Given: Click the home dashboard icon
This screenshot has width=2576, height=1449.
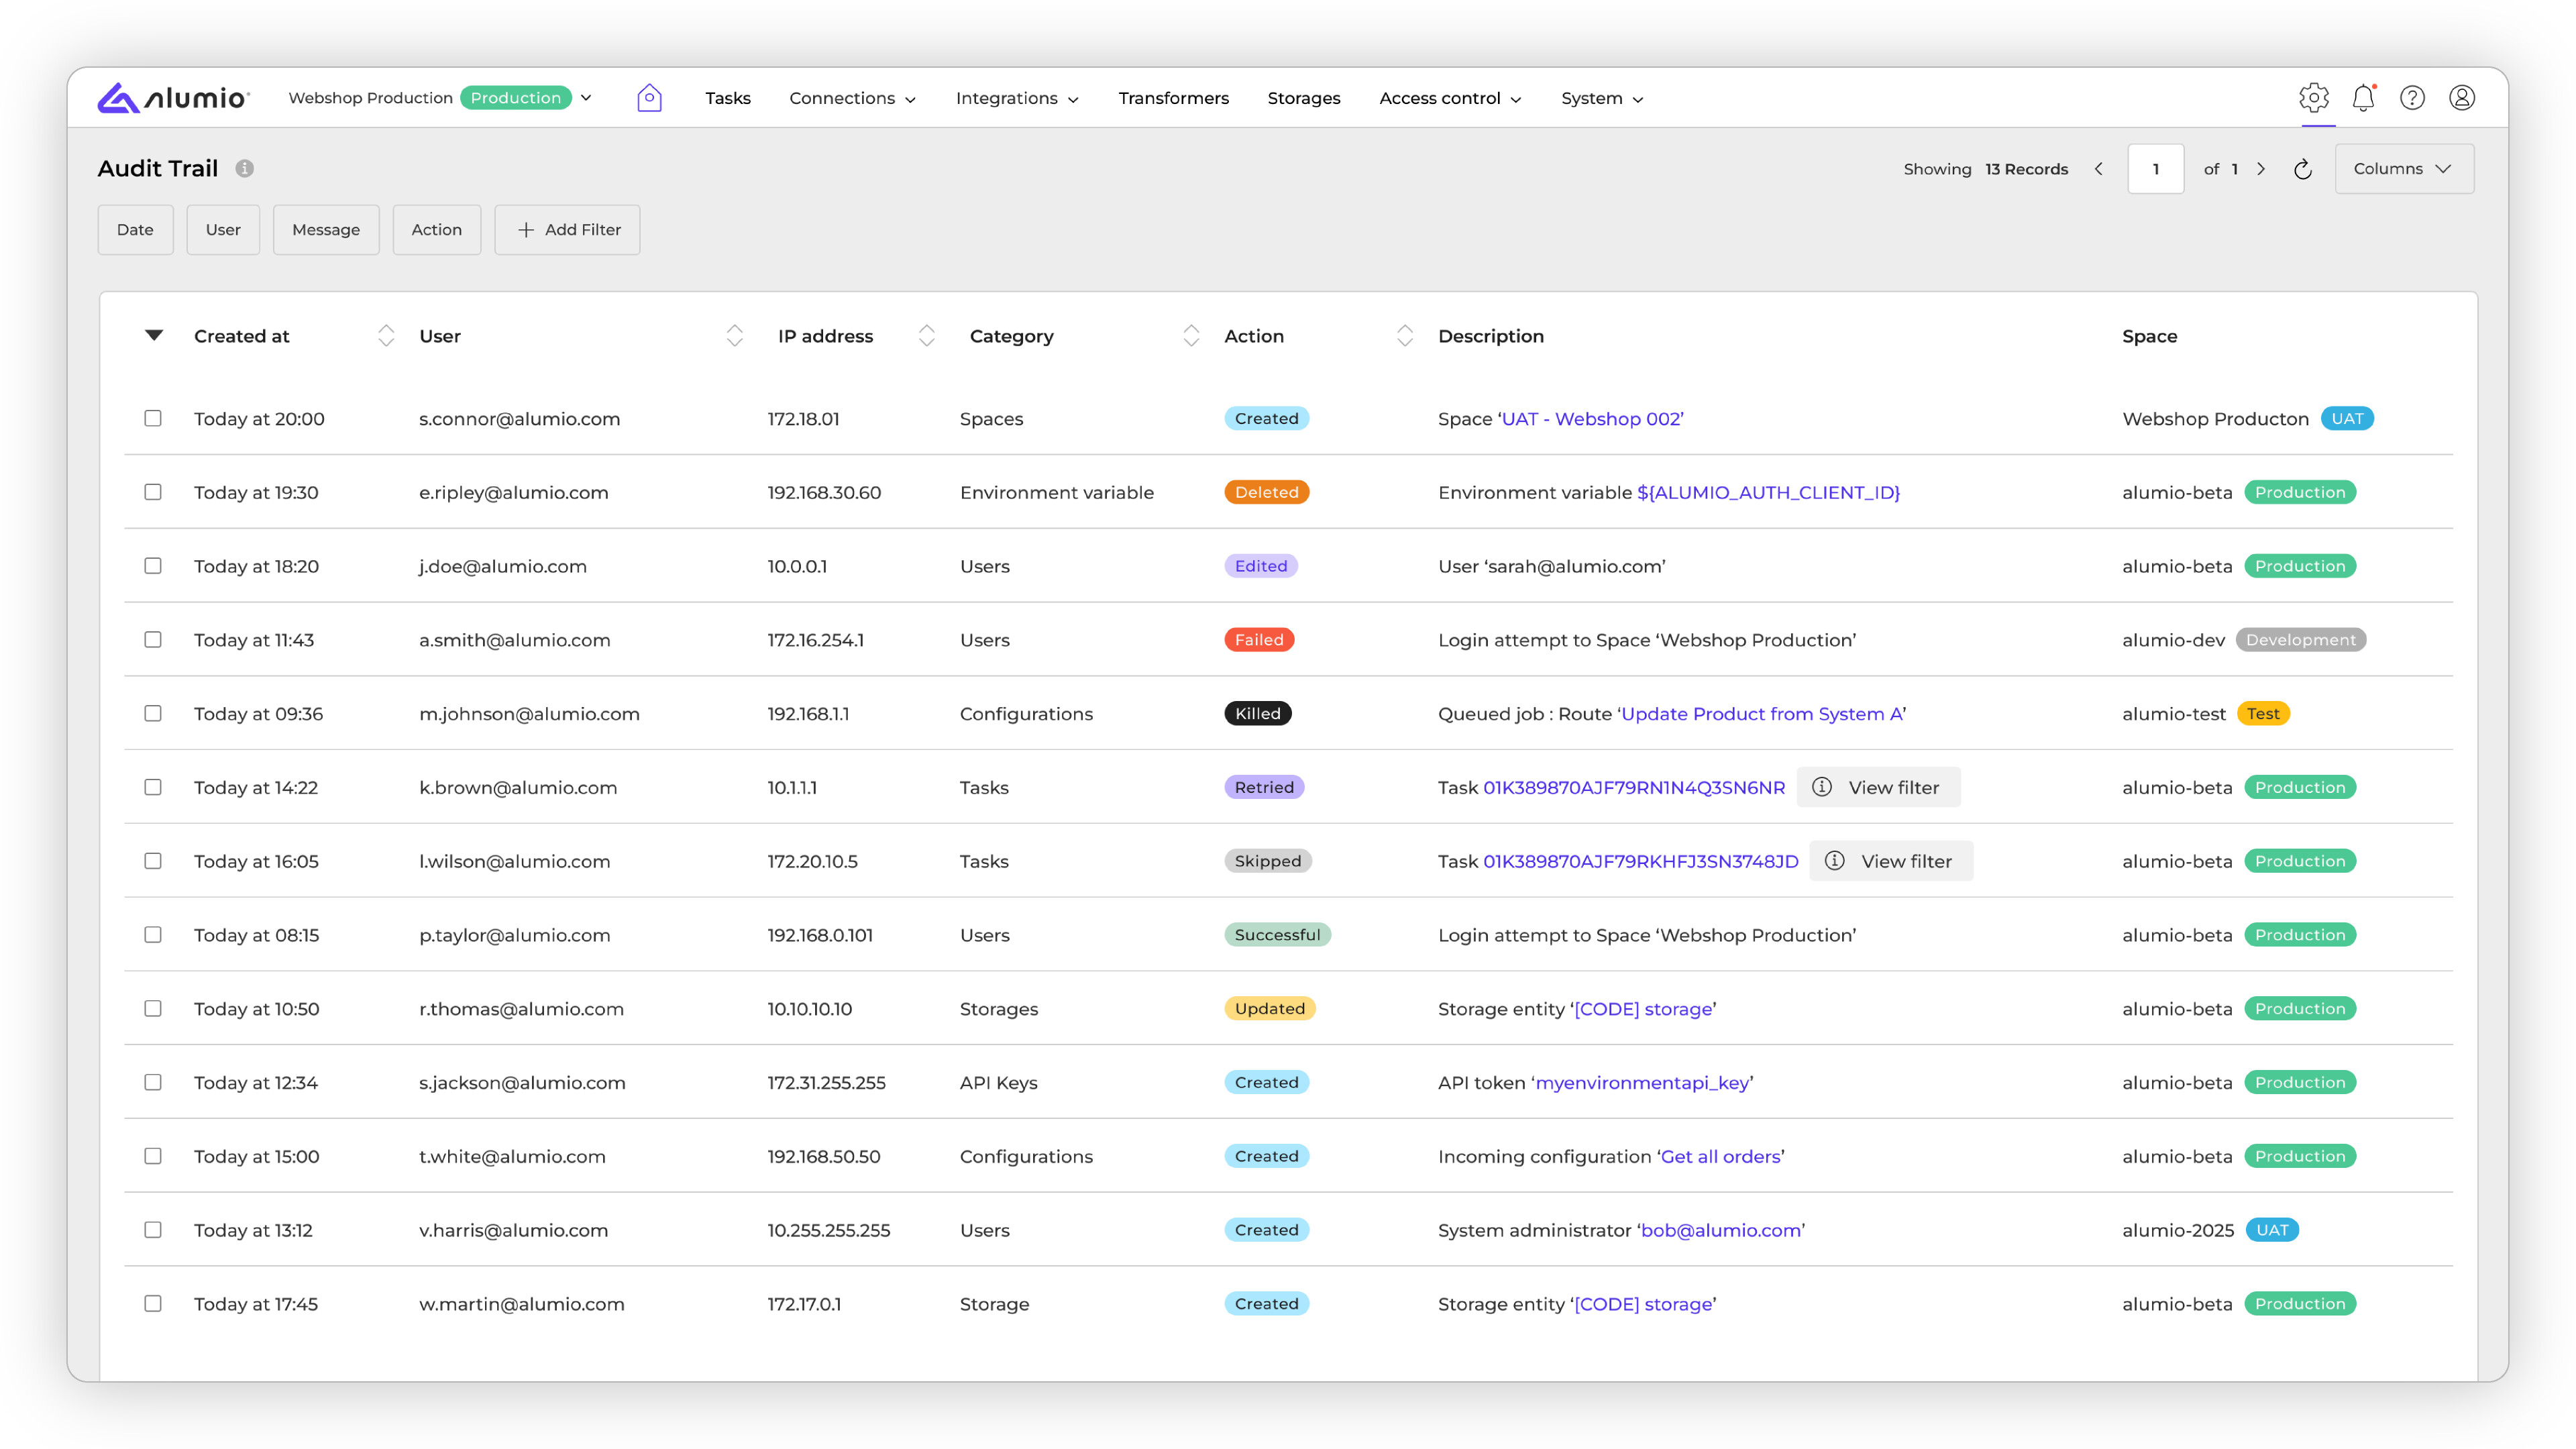Looking at the screenshot, I should pyautogui.click(x=649, y=98).
